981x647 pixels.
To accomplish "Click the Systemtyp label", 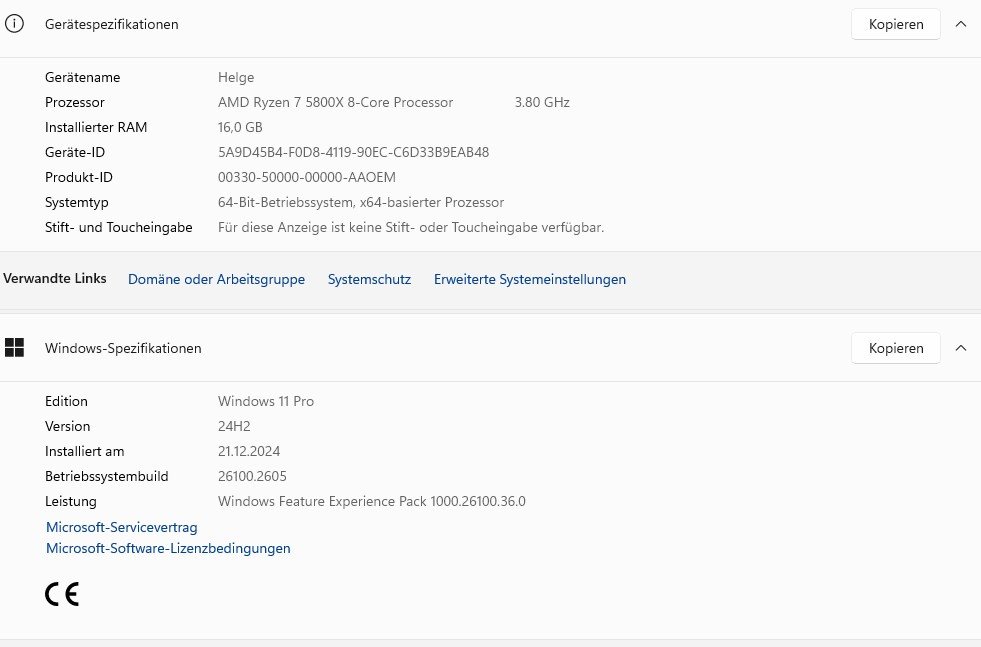I will pyautogui.click(x=76, y=202).
